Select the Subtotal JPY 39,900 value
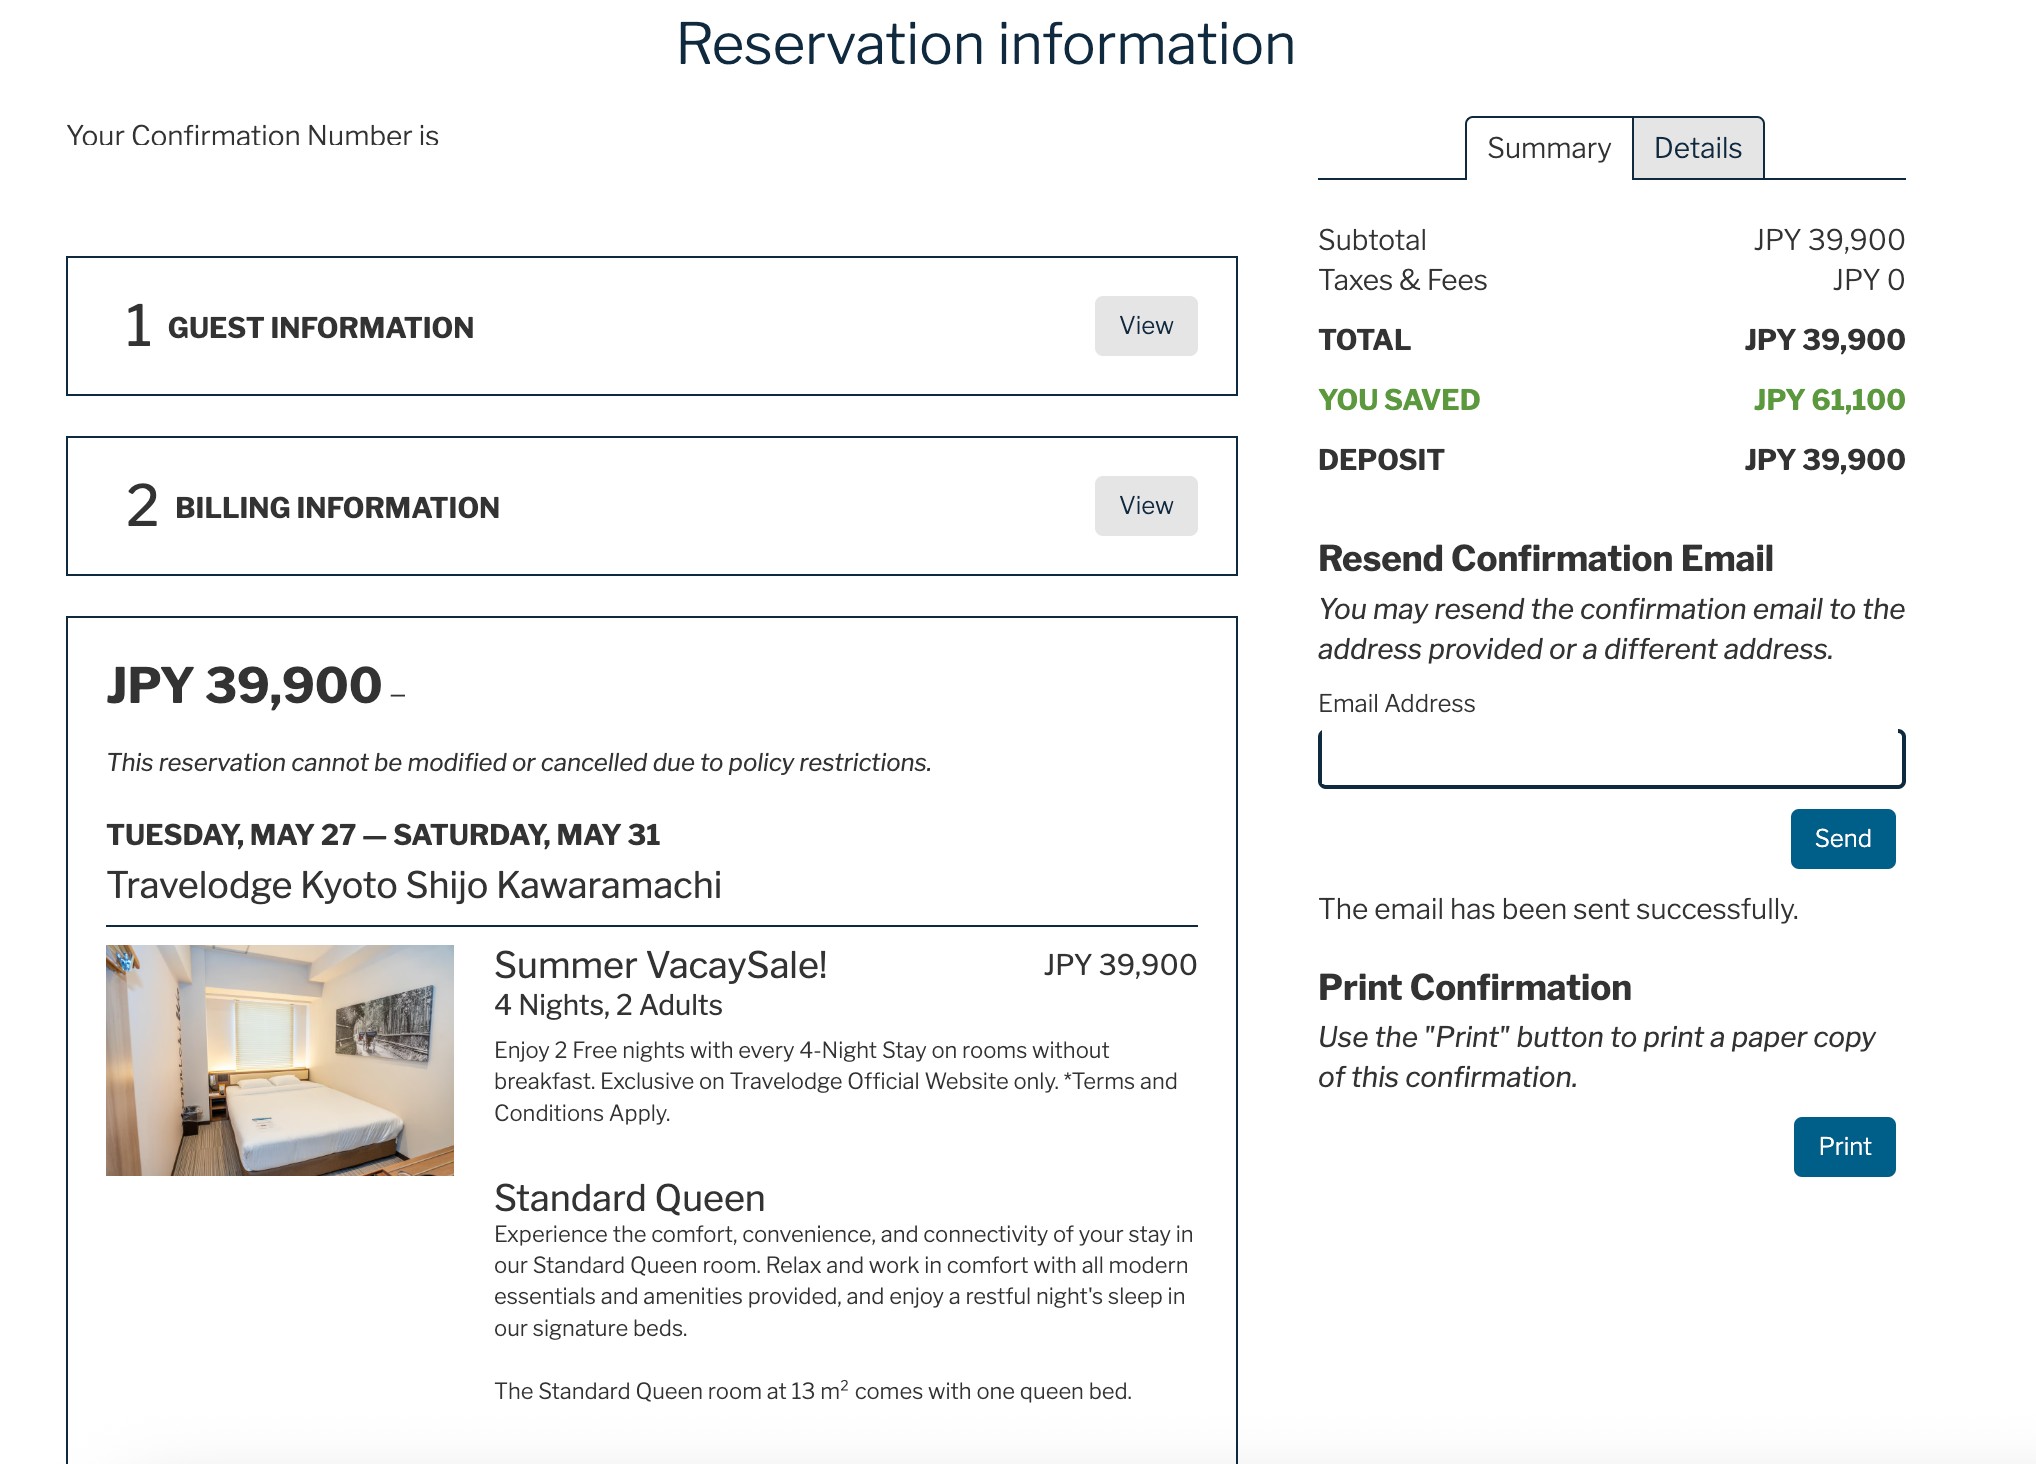Image resolution: width=2036 pixels, height=1464 pixels. pyautogui.click(x=1829, y=240)
